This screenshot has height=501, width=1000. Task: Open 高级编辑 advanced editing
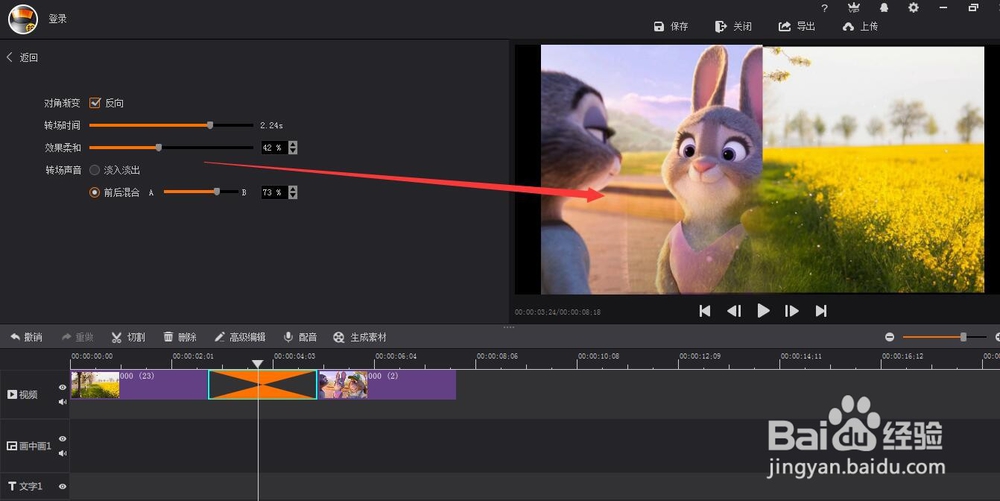[x=240, y=337]
